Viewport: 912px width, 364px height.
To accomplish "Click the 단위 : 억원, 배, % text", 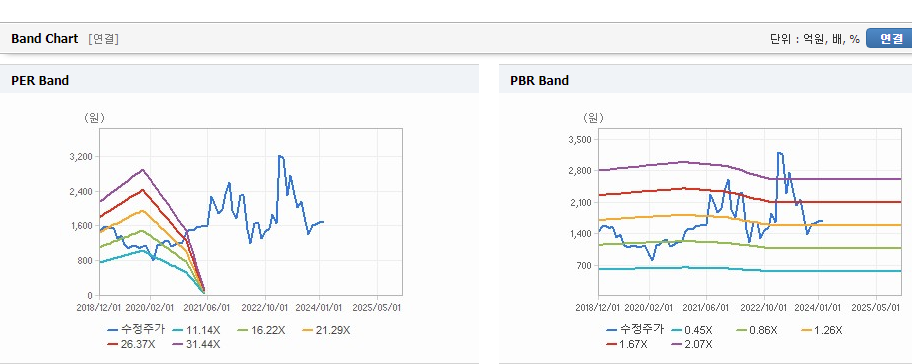I will coord(814,39).
